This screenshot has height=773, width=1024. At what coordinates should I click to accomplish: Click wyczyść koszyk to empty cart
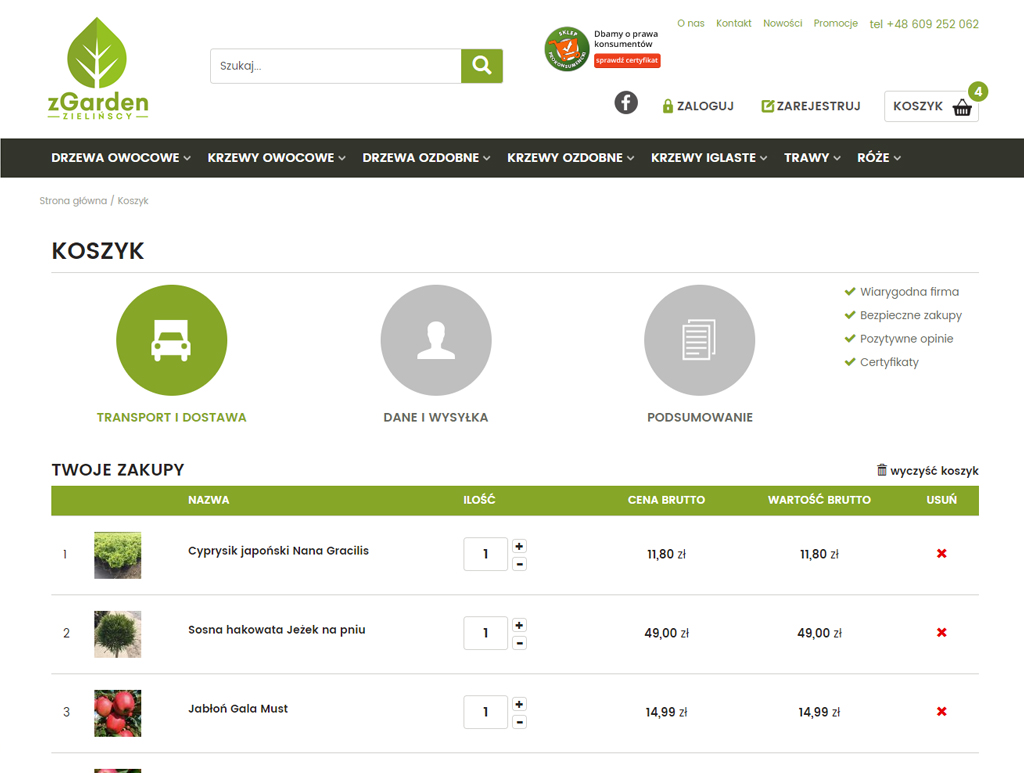click(927, 471)
